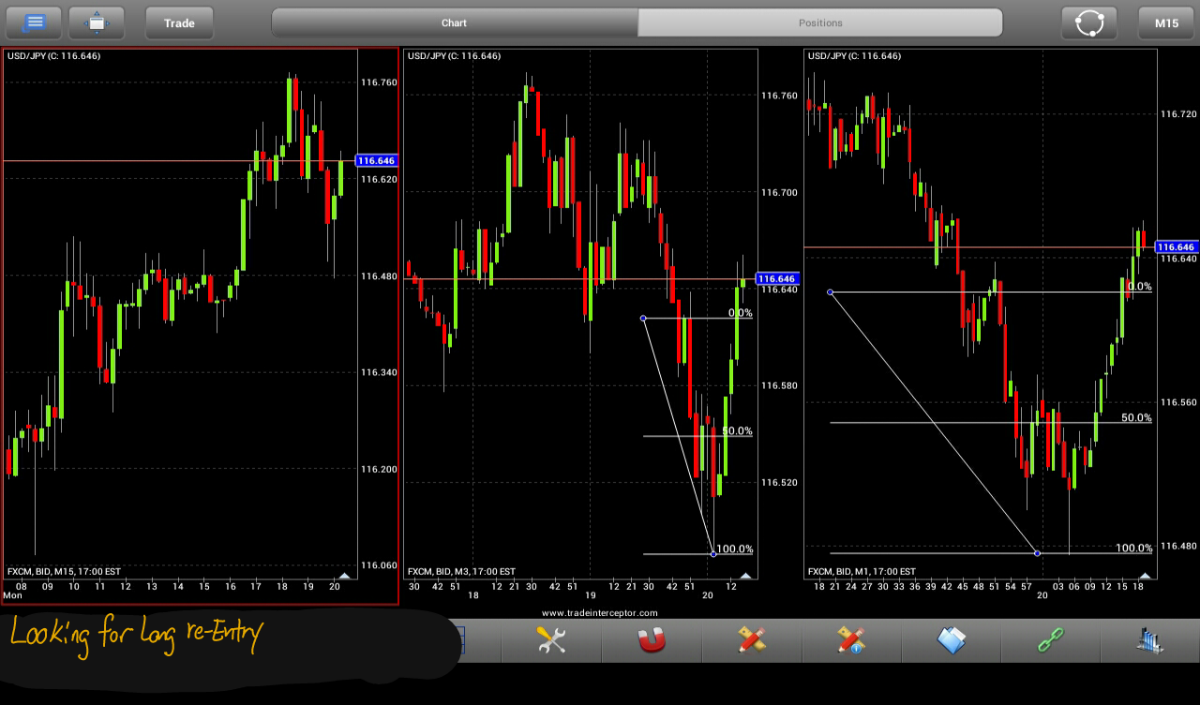The image size is (1200, 705).
Task: Click the 116.760 price label on M15 chart
Action: tap(379, 82)
